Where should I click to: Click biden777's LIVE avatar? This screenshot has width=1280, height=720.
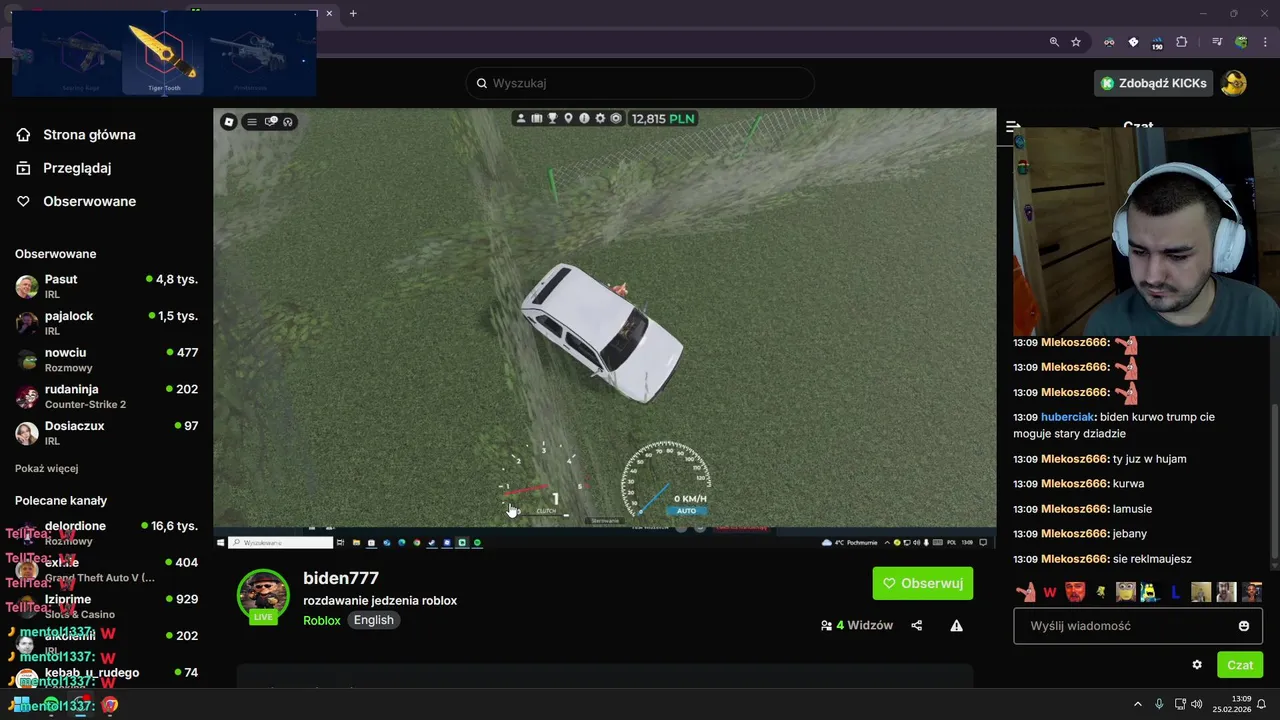(263, 596)
